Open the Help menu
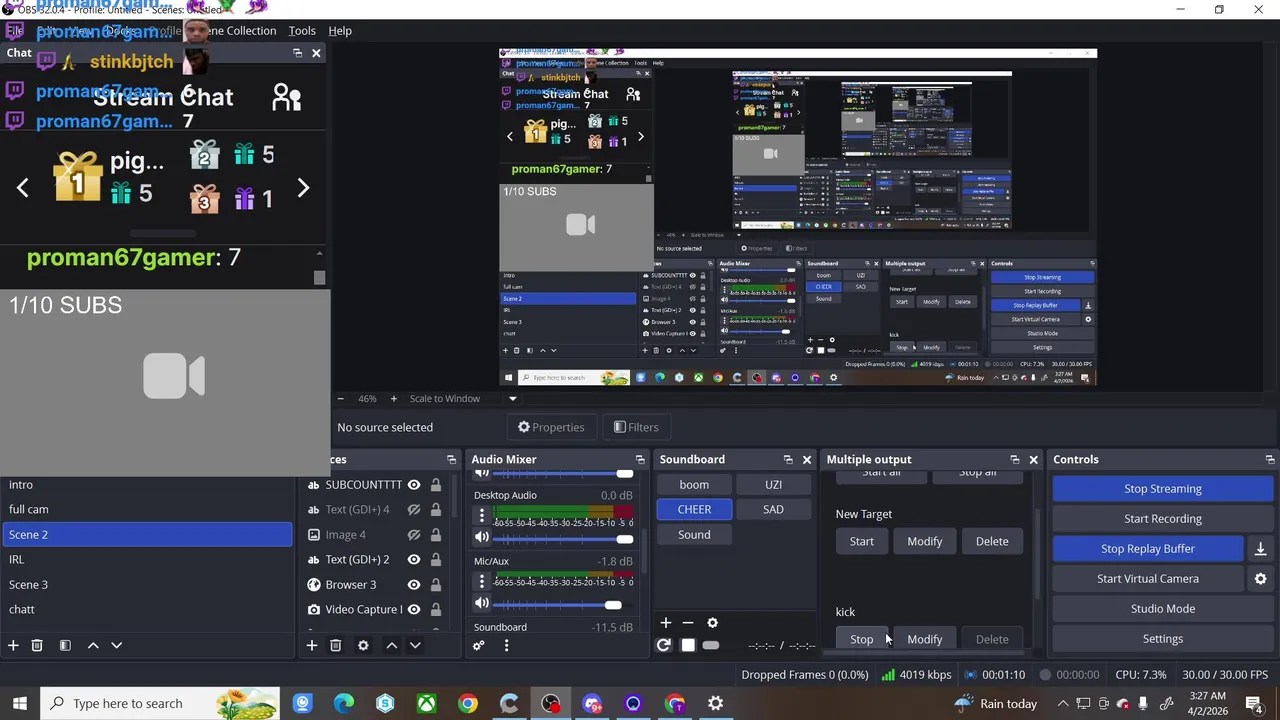The width and height of the screenshot is (1280, 720). pyautogui.click(x=340, y=31)
